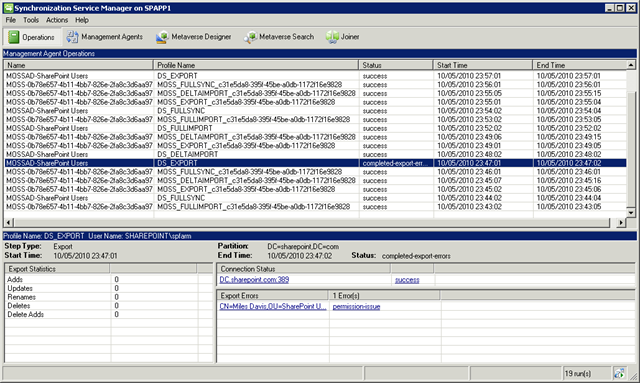The image size is (640, 383).
Task: Sort operations by the Start Time column
Action: [x=483, y=65]
